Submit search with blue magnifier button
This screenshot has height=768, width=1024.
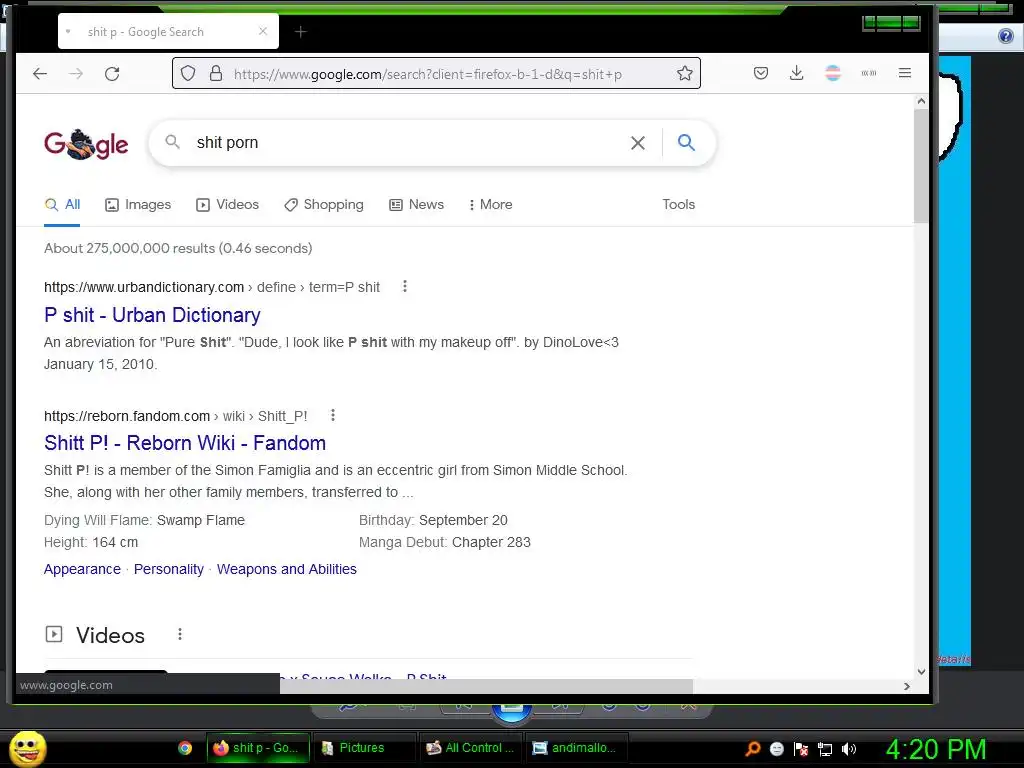point(686,142)
